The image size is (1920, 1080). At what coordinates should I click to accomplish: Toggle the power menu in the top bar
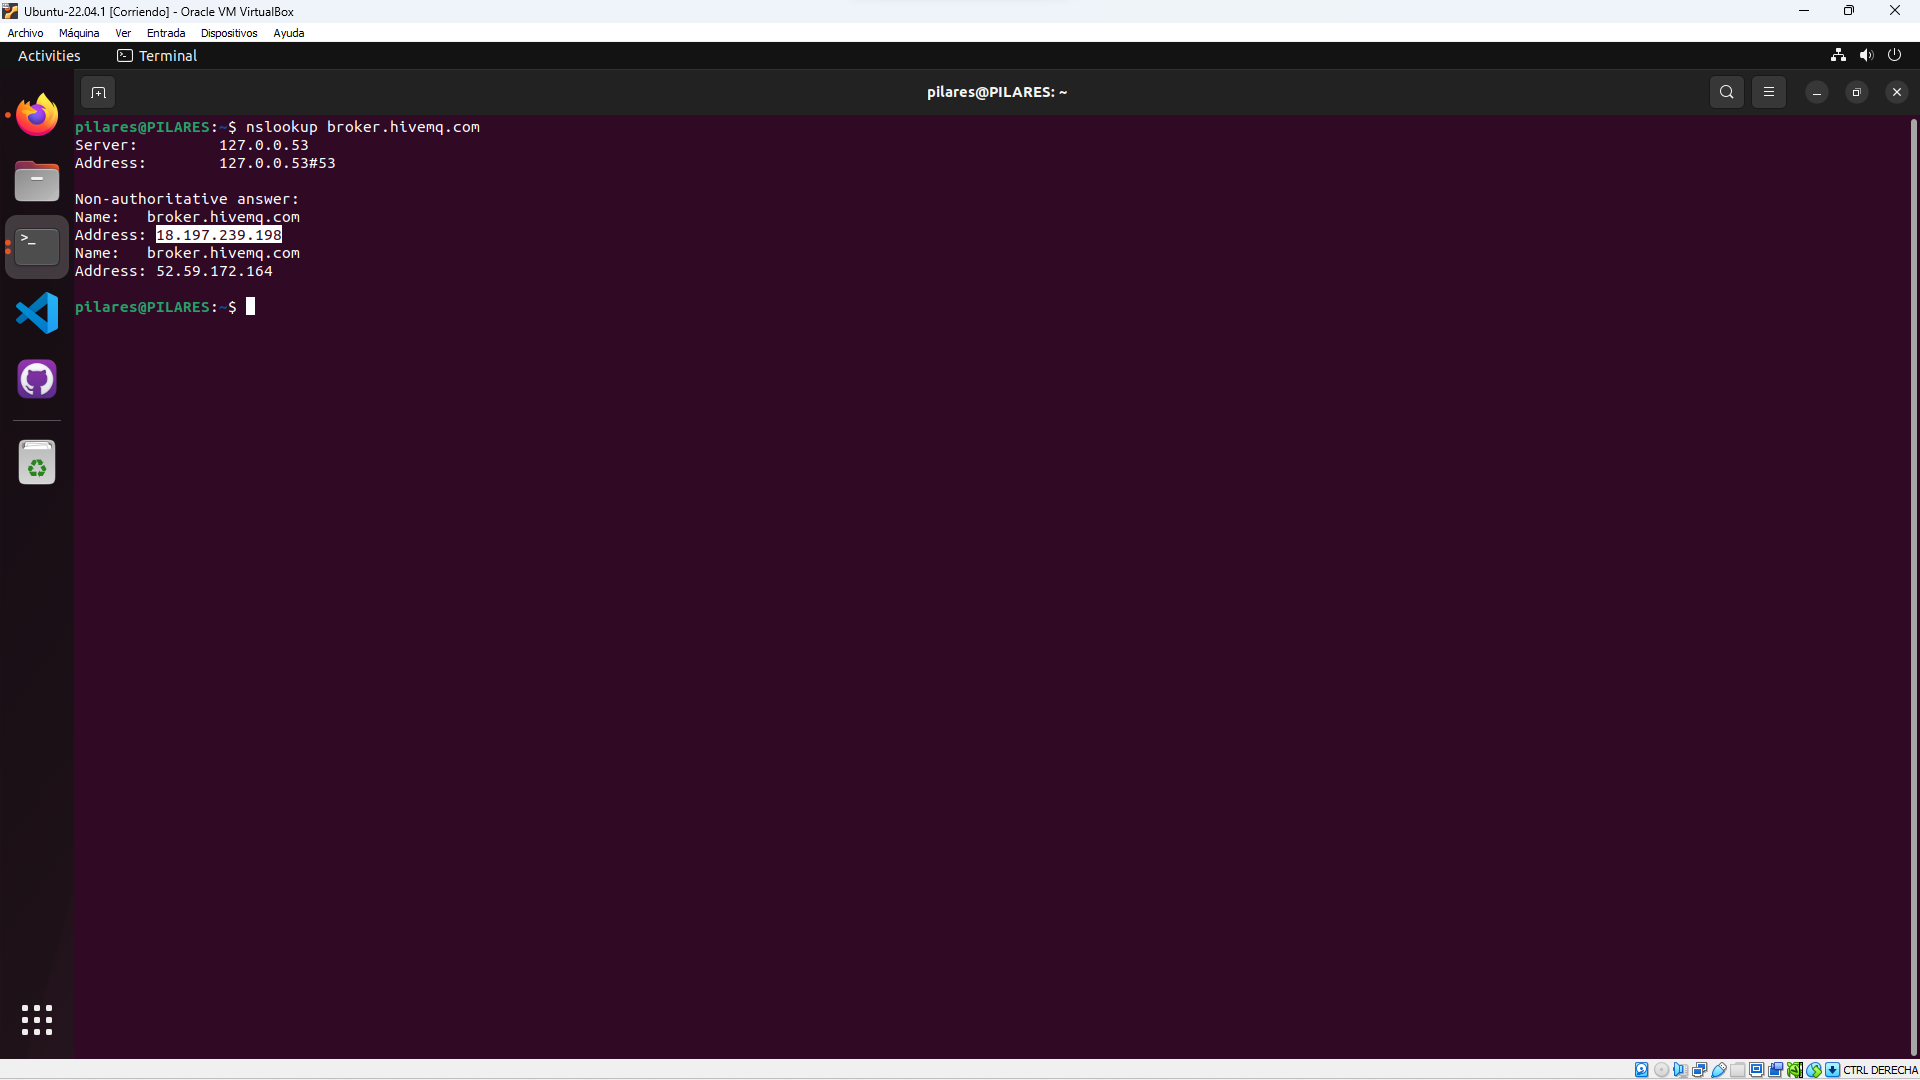[x=1896, y=55]
